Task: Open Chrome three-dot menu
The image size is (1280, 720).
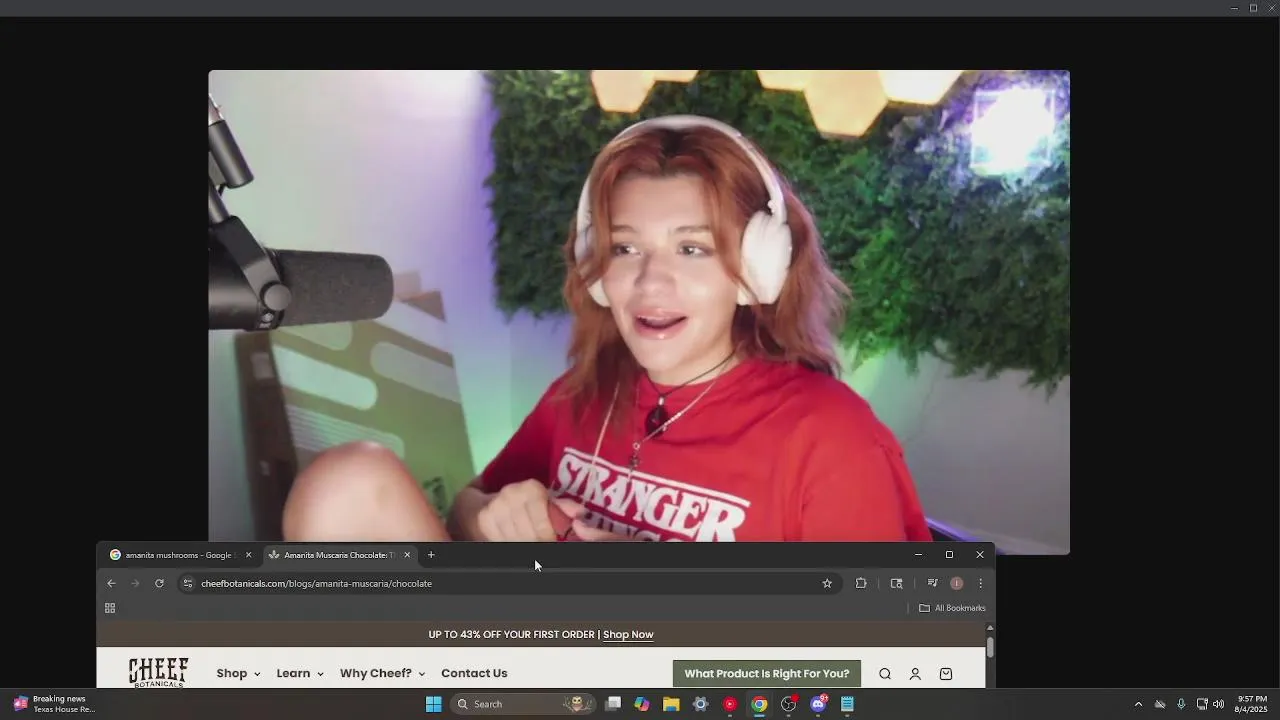Action: [980, 583]
